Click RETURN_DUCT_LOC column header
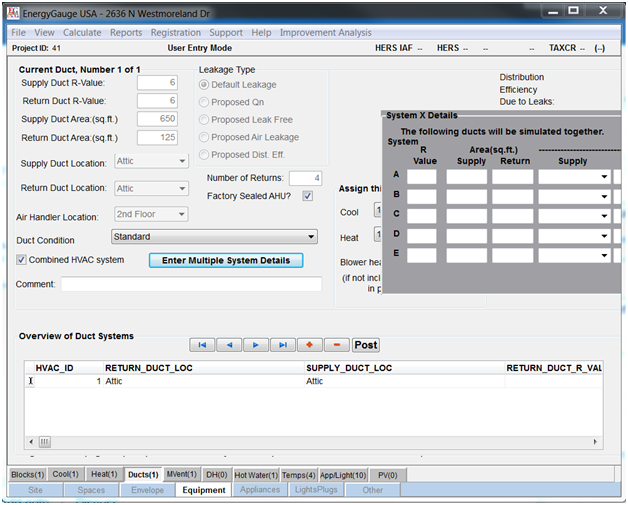 coord(204,368)
